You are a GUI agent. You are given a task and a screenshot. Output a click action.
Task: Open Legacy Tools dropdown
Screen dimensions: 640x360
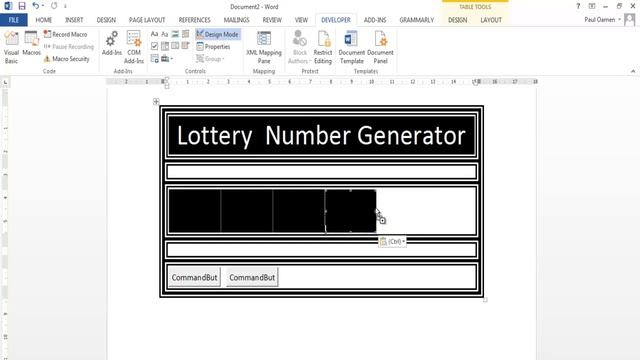(x=167, y=59)
